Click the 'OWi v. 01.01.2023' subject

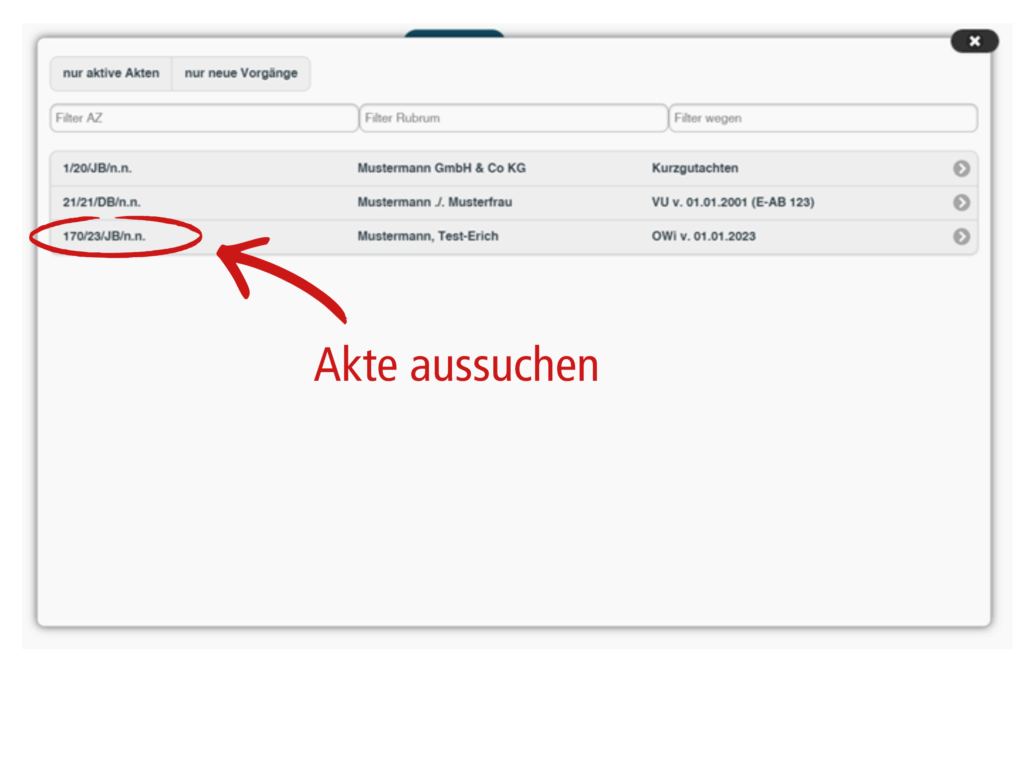(703, 237)
